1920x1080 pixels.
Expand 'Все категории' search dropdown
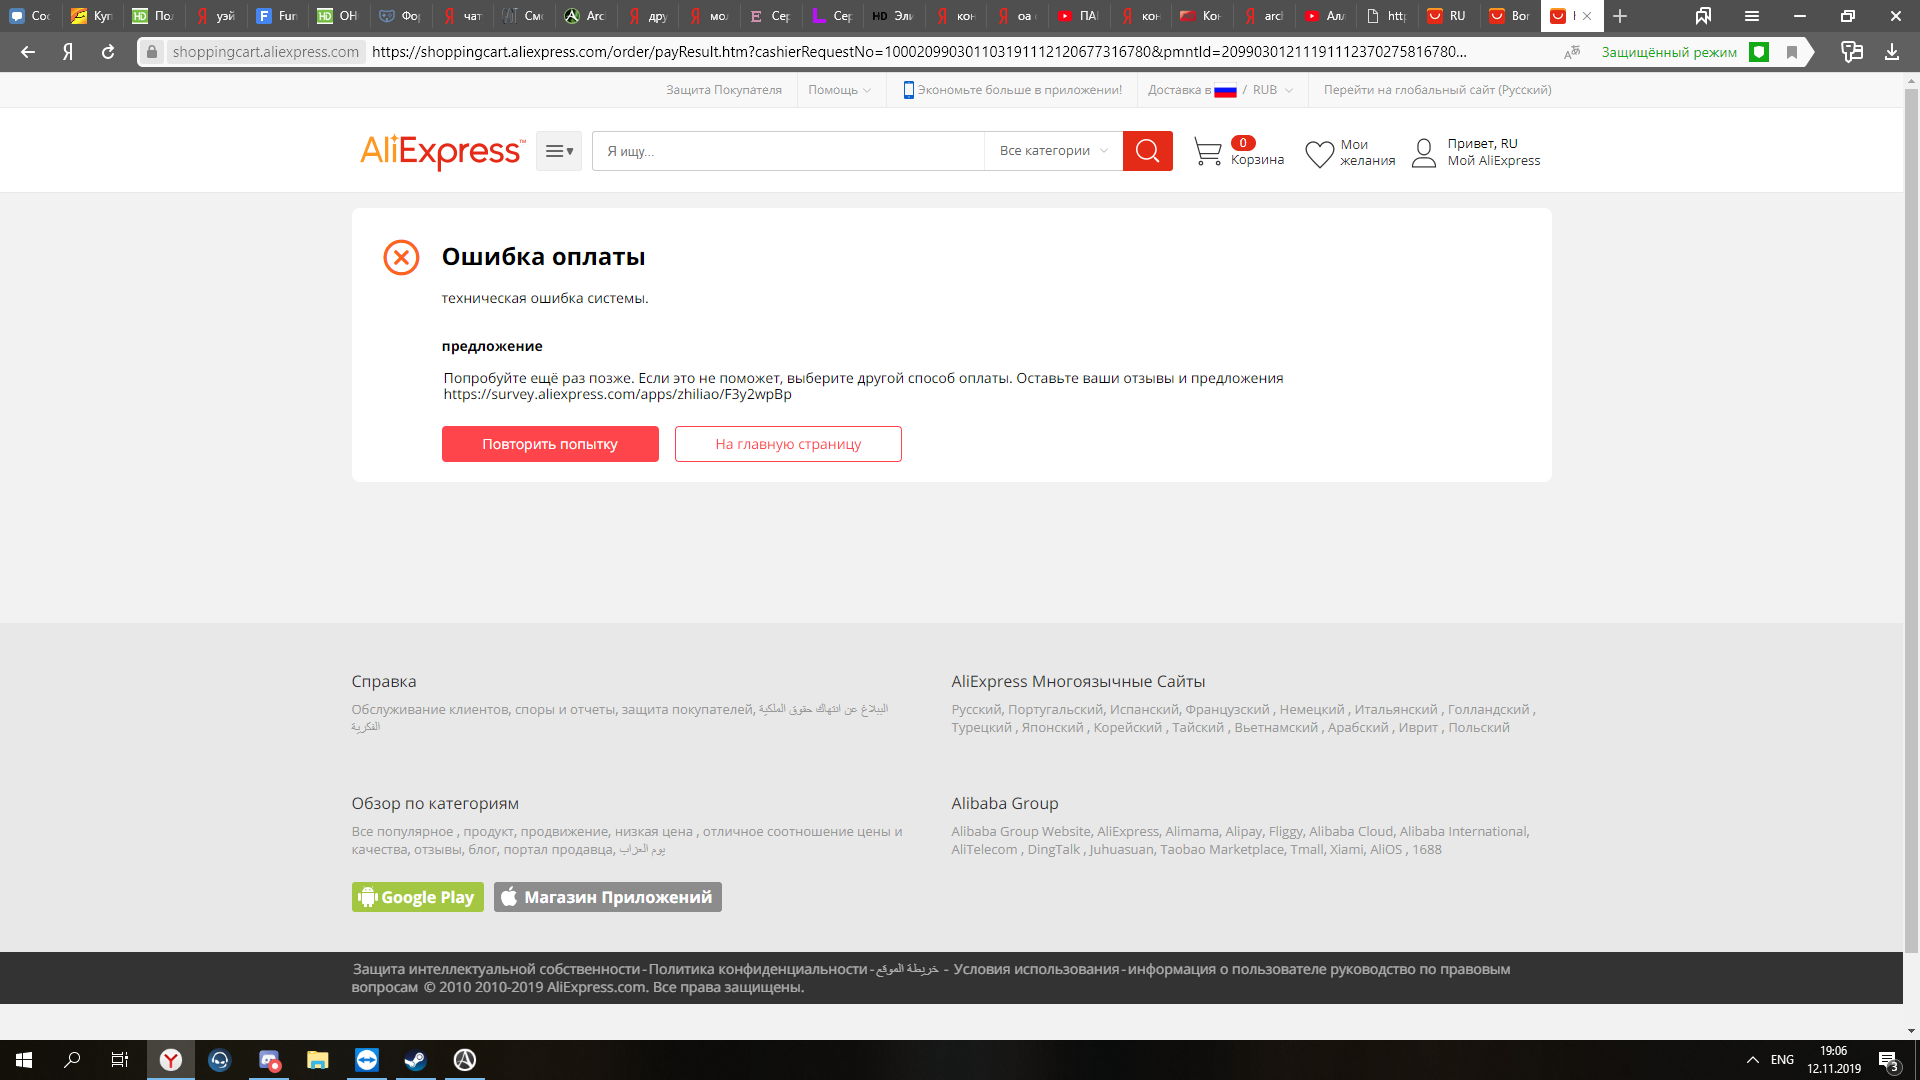tap(1054, 151)
